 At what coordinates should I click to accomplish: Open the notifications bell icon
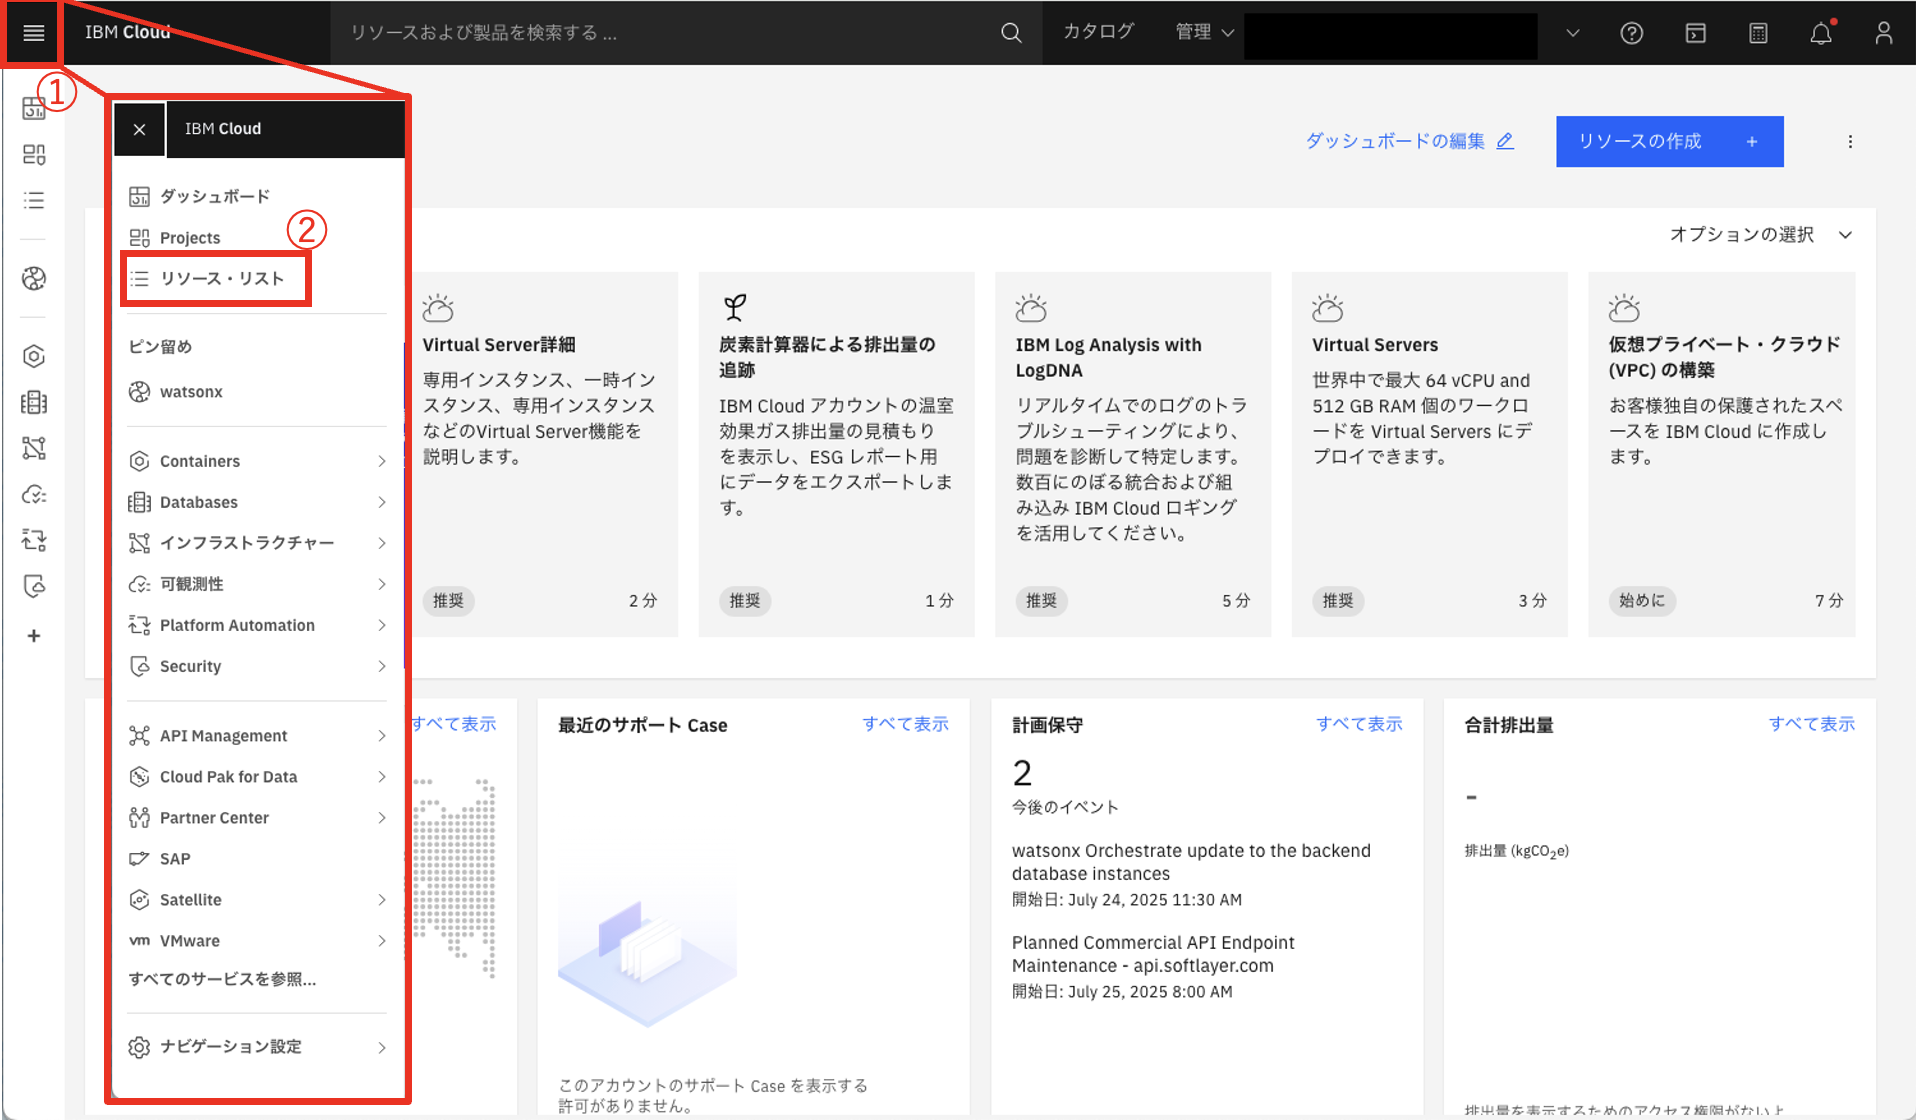coord(1820,33)
